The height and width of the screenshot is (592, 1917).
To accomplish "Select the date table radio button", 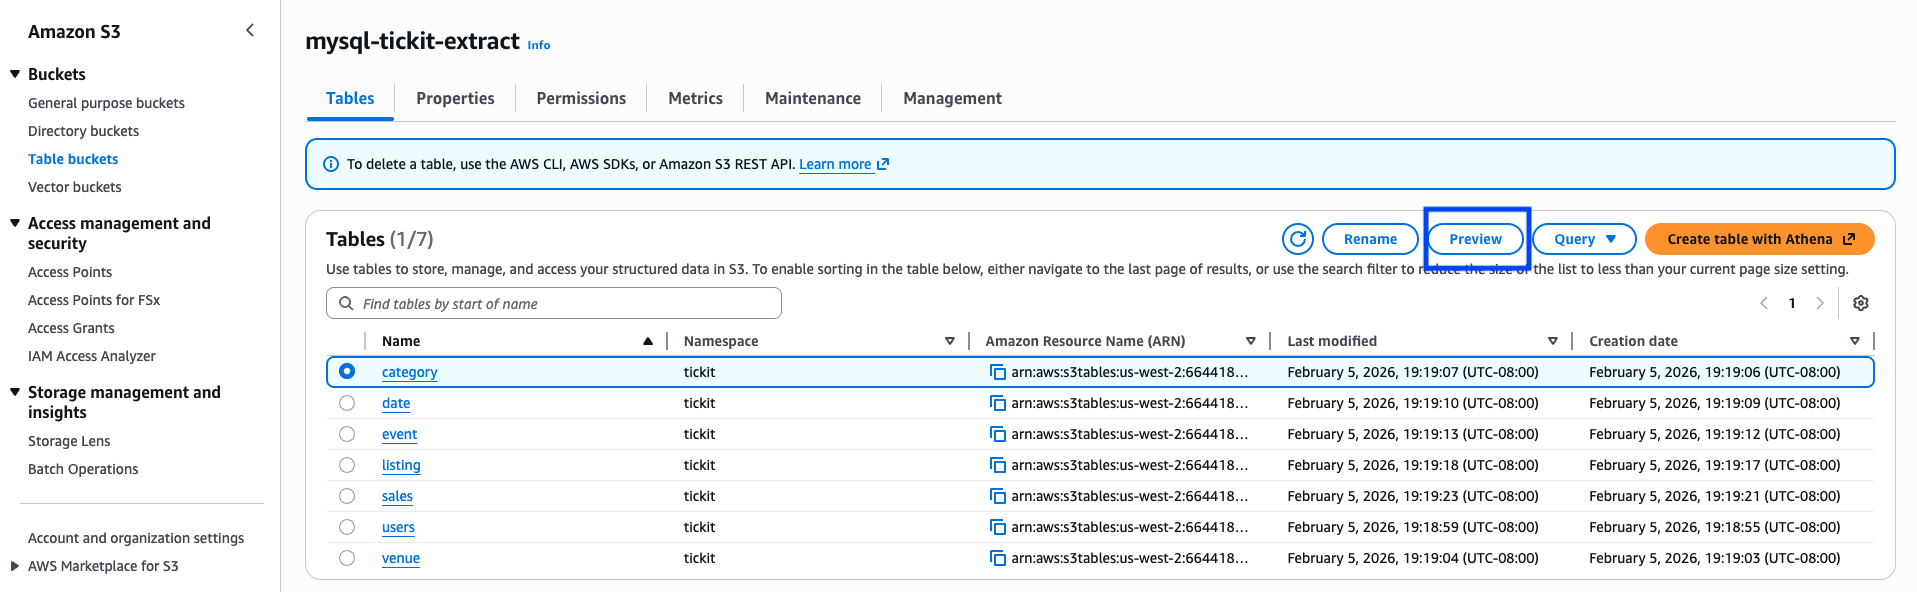I will click(347, 403).
